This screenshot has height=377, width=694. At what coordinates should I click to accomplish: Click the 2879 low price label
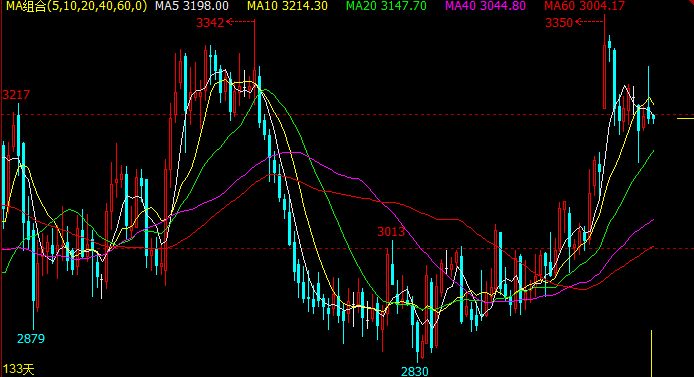(31, 339)
